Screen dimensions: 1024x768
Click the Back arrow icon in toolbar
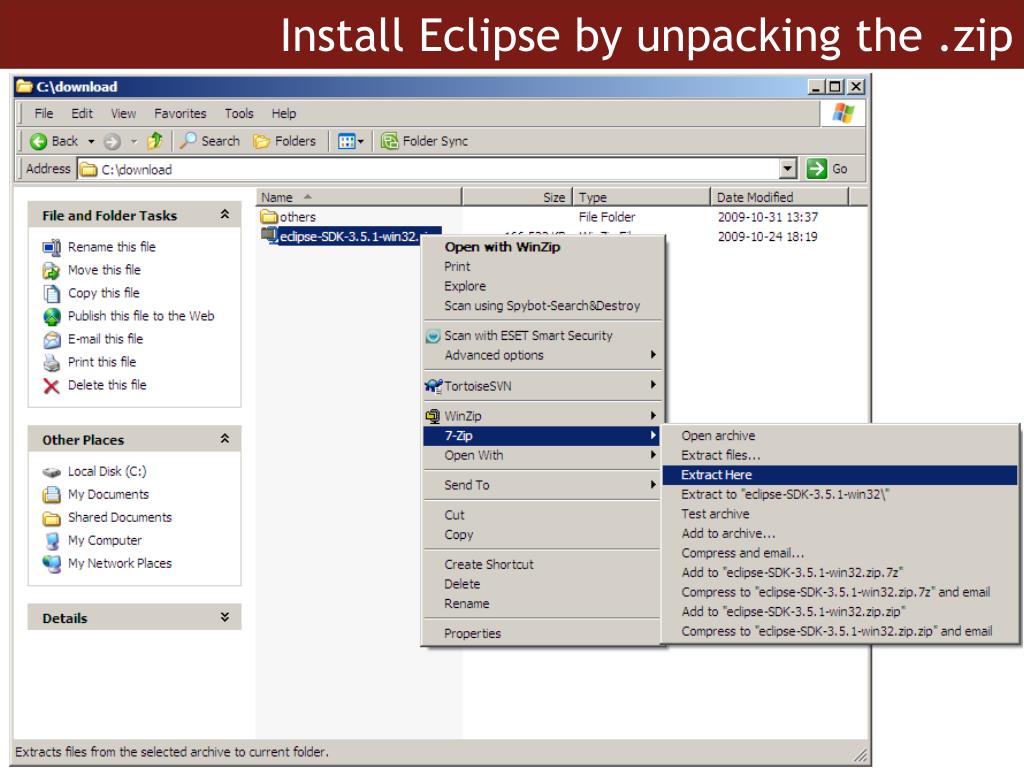click(39, 141)
